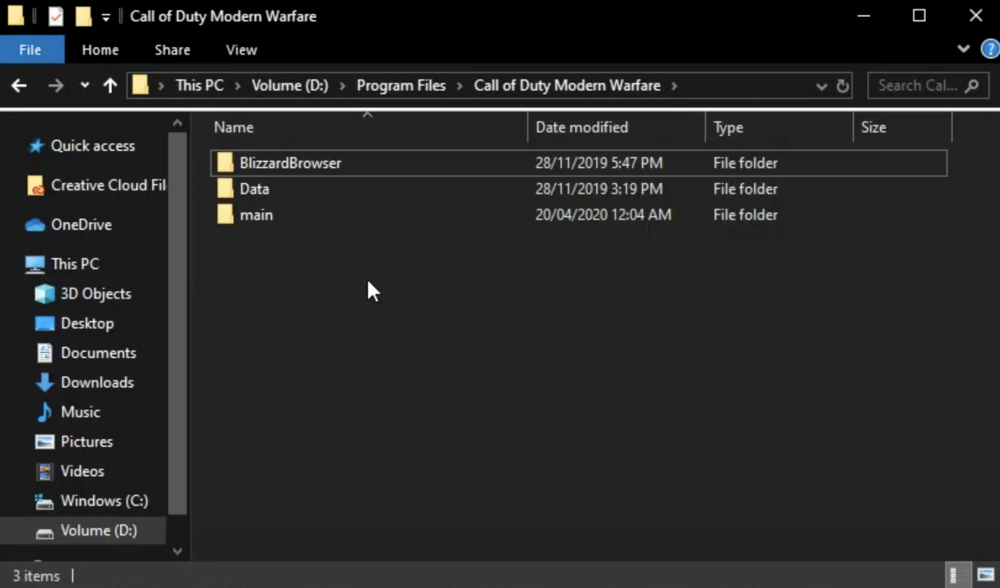Sort by the Date modified column header

coord(582,127)
